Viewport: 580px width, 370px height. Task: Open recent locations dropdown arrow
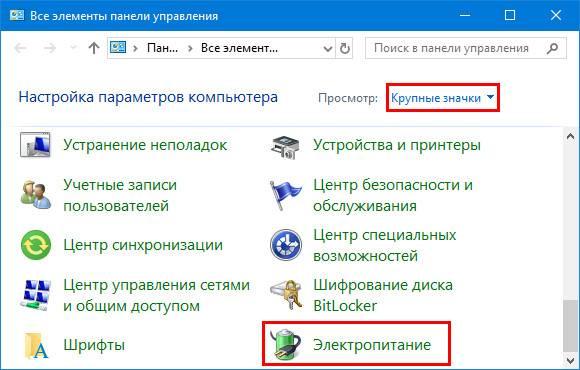click(73, 47)
